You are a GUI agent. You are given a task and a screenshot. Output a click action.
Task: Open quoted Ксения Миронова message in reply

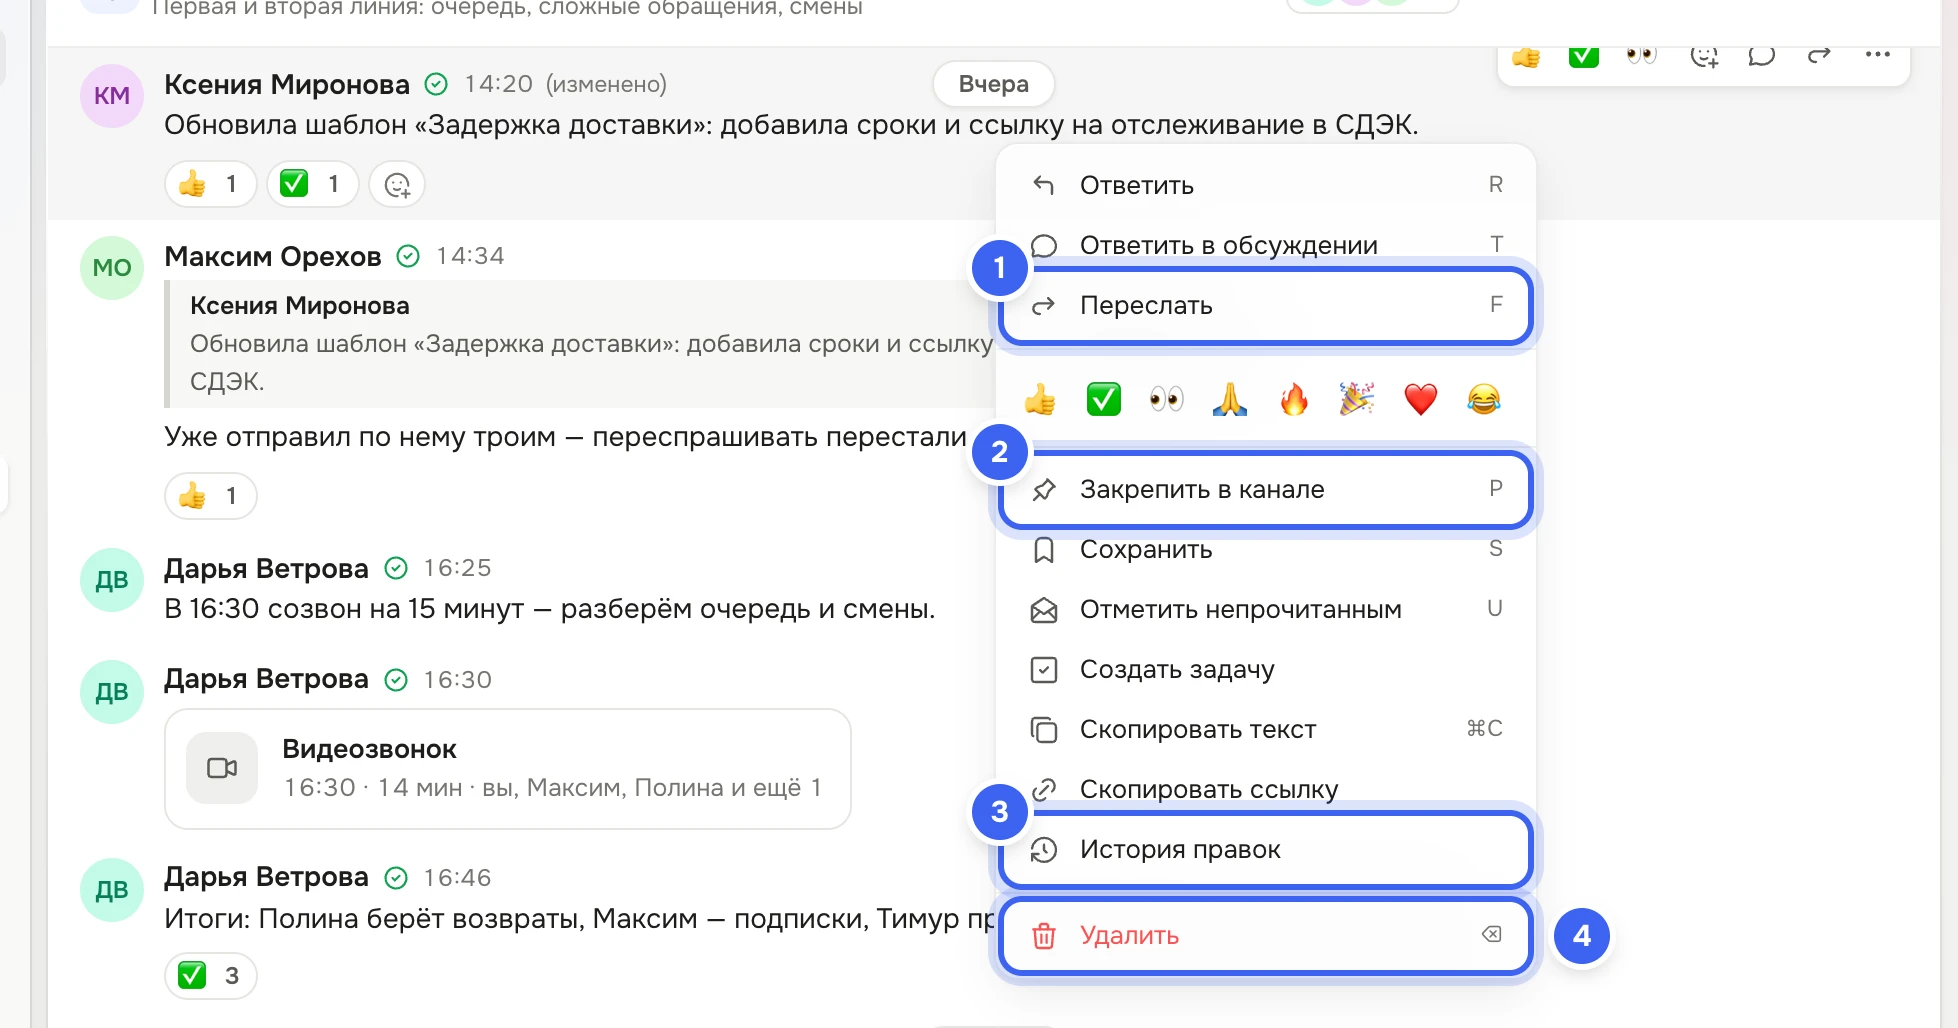coord(580,344)
